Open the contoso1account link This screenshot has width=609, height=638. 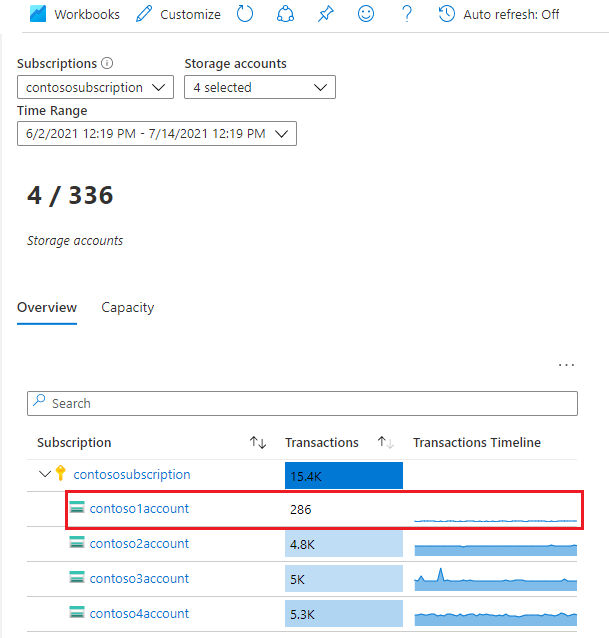click(139, 508)
